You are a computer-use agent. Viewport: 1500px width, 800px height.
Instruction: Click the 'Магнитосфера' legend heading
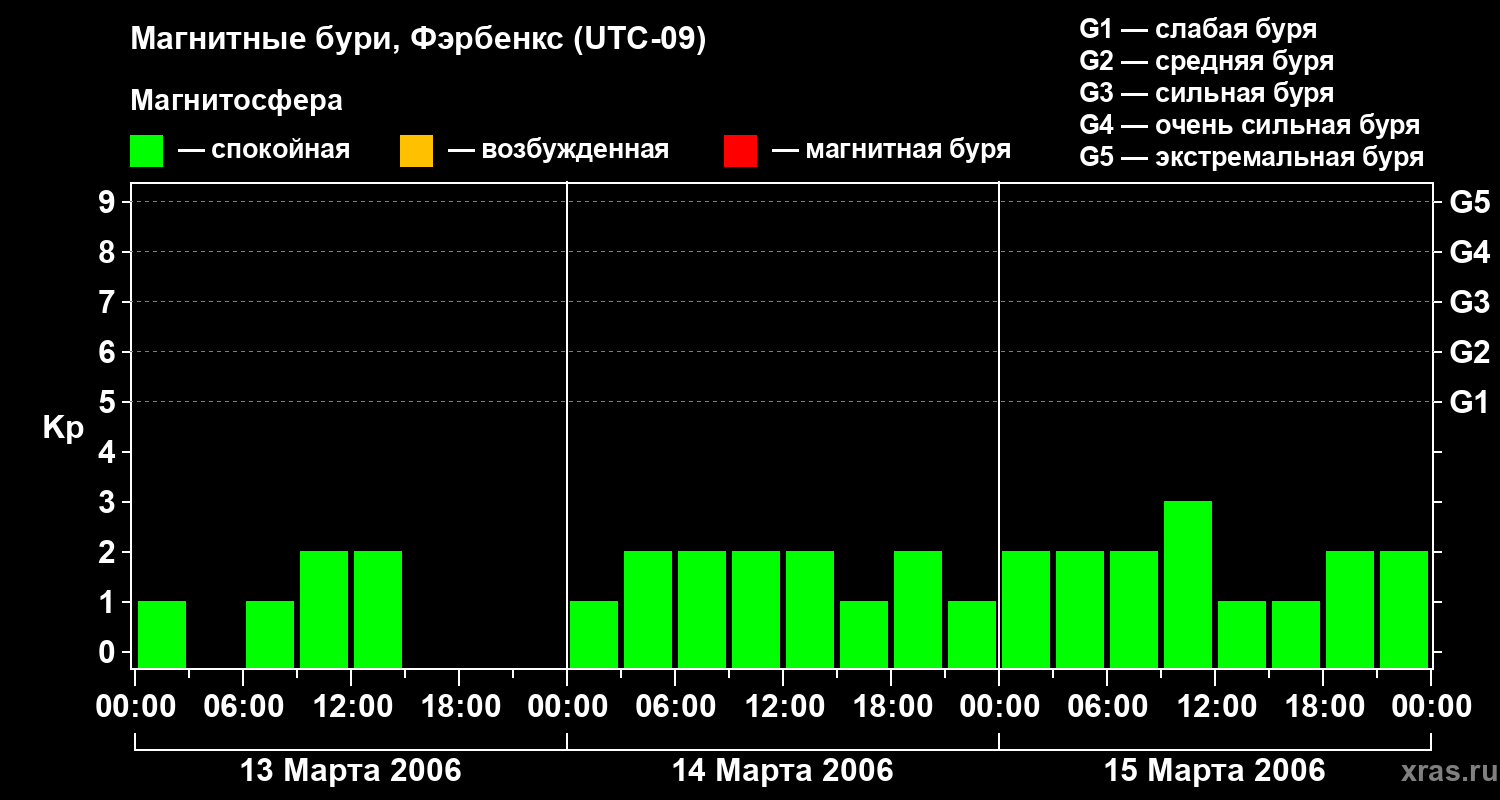tap(237, 101)
